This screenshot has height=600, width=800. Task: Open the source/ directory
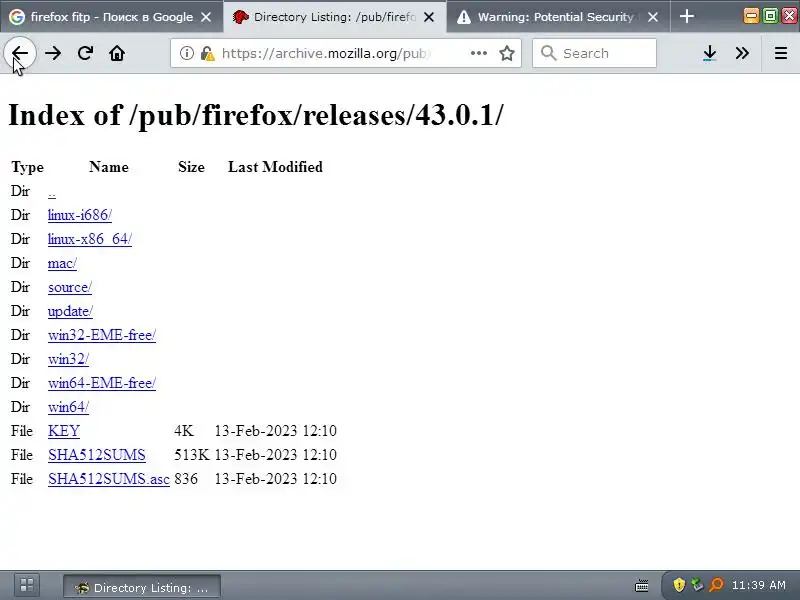point(70,287)
